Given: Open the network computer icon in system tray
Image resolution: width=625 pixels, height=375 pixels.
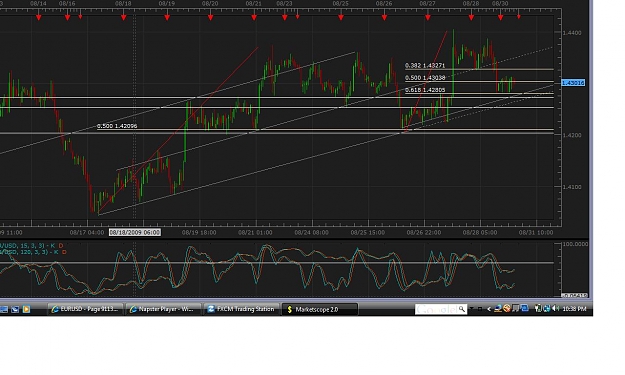Looking at the screenshot, I should pos(498,308).
